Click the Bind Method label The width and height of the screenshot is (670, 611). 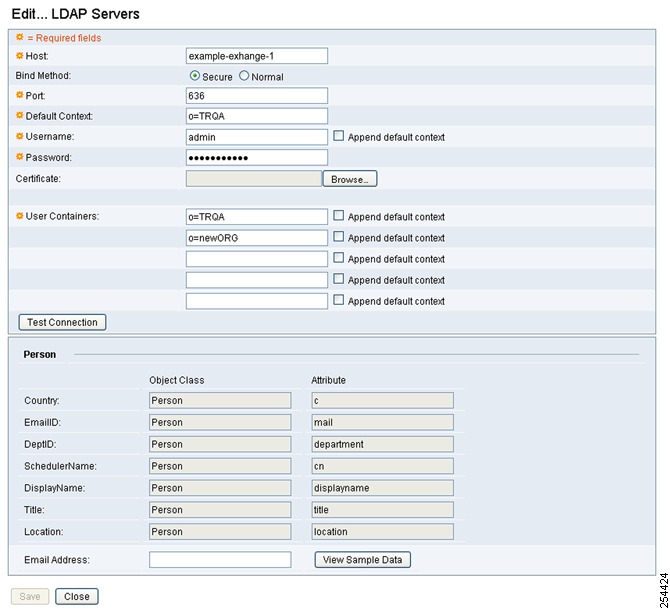tap(44, 76)
